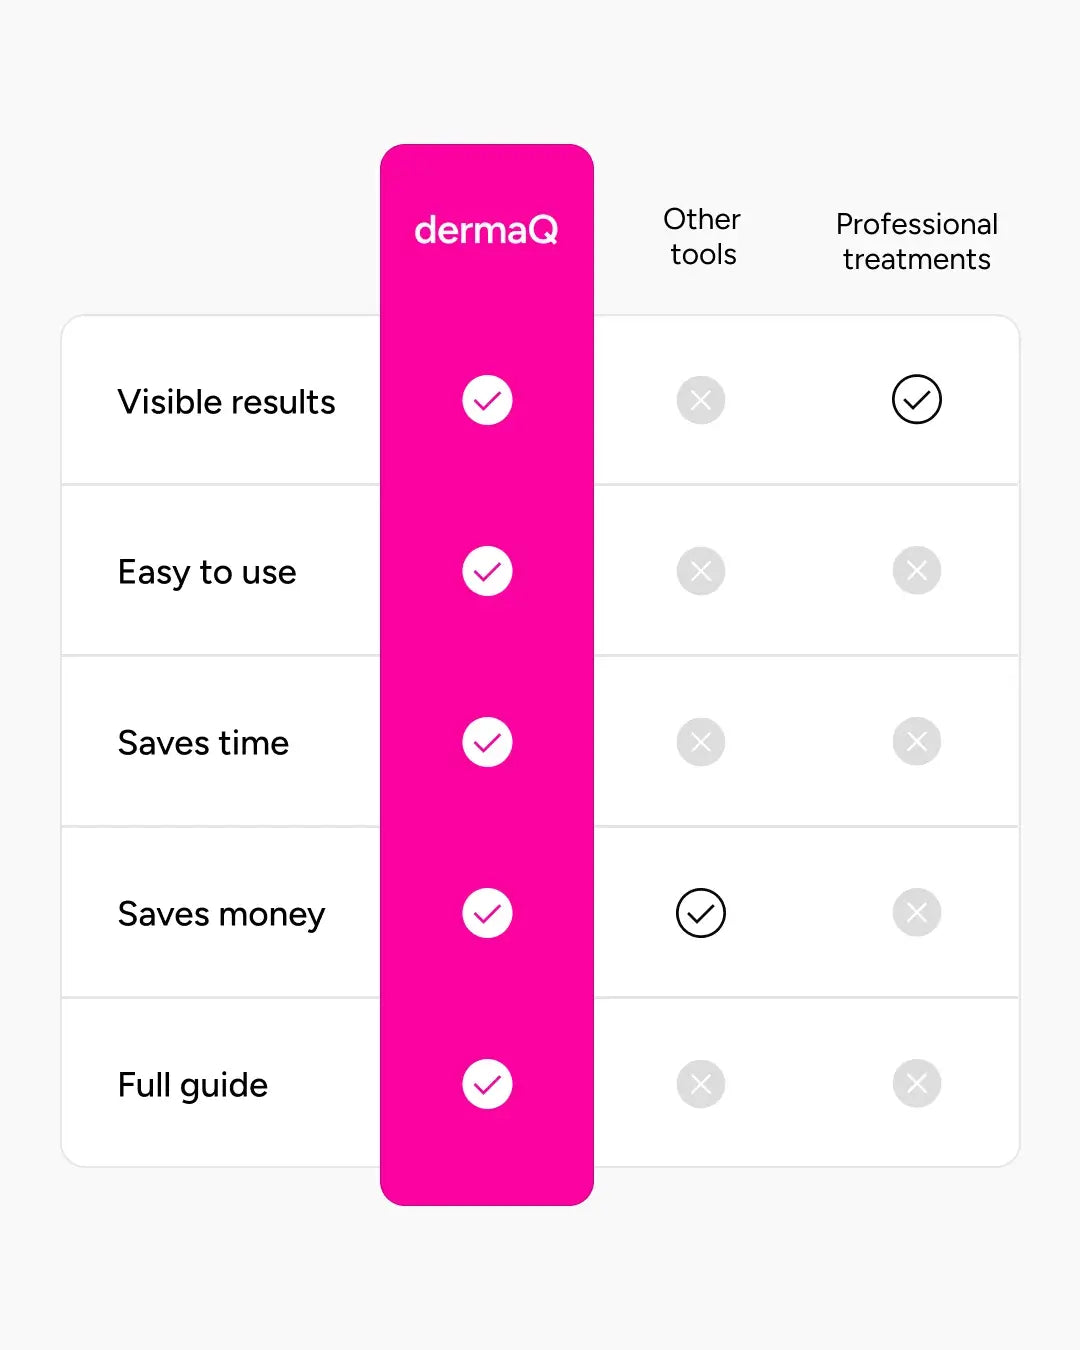Select the Professional treatments column header
The width and height of the screenshot is (1080, 1350).
click(x=917, y=241)
